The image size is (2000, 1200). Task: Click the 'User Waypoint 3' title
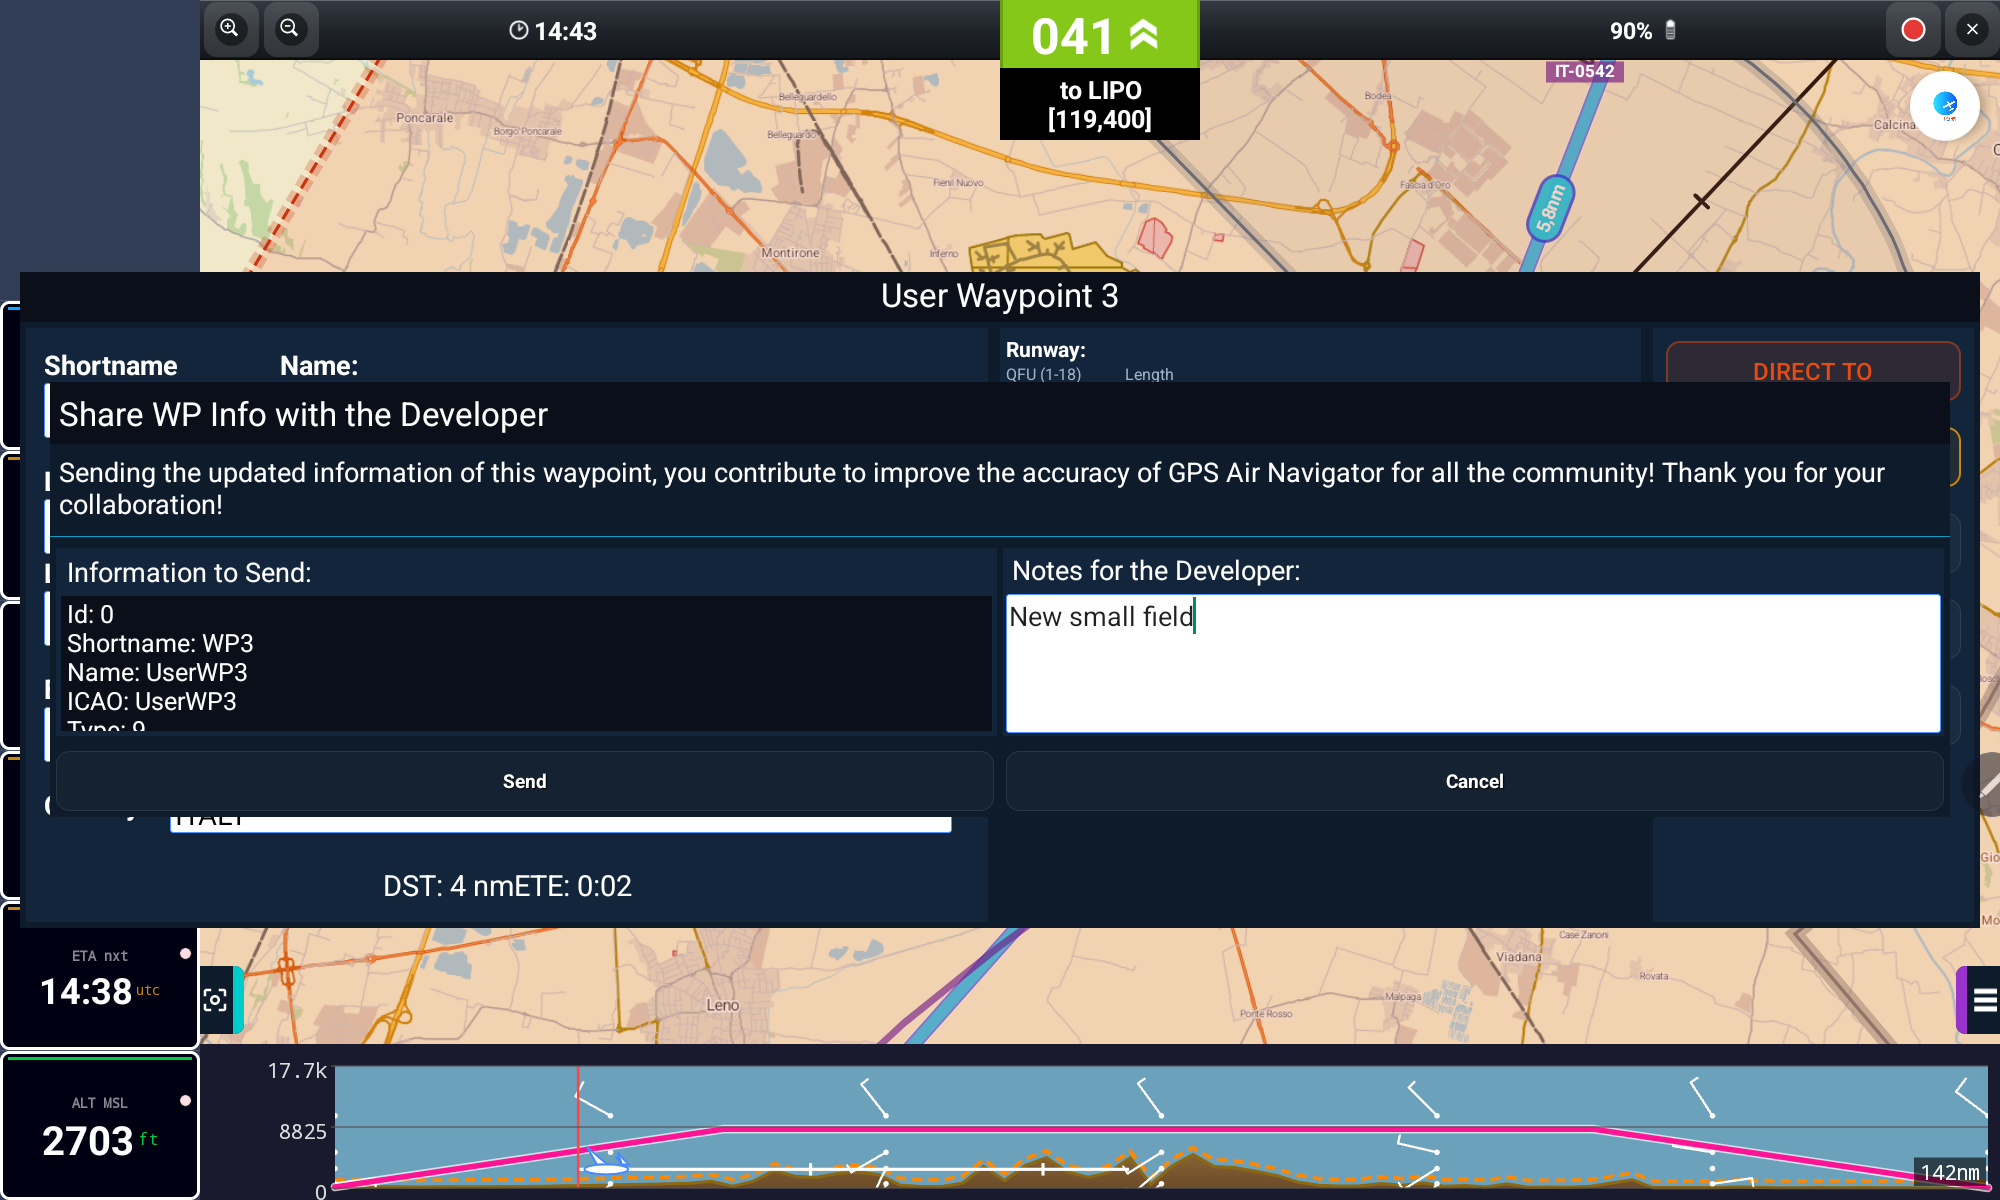pos(999,296)
